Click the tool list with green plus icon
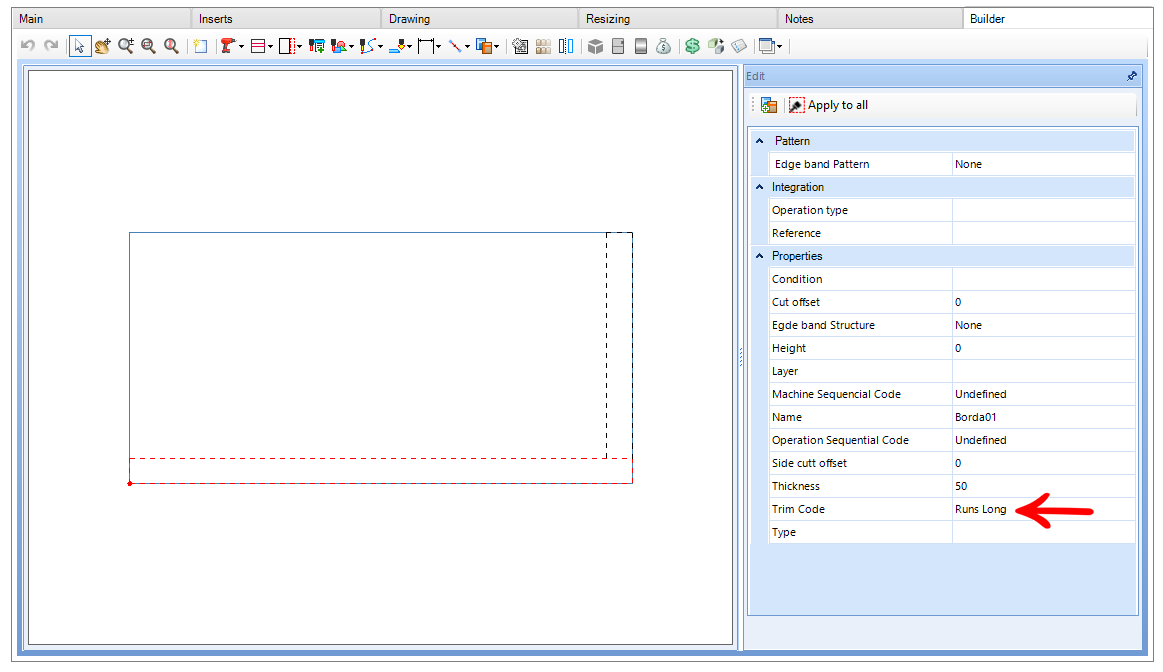 [x=317, y=46]
